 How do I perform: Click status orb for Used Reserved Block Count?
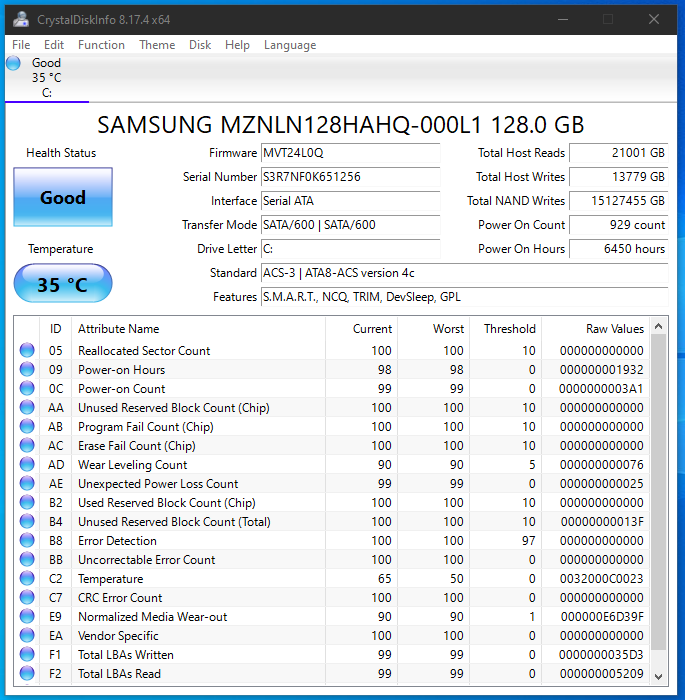(27, 503)
